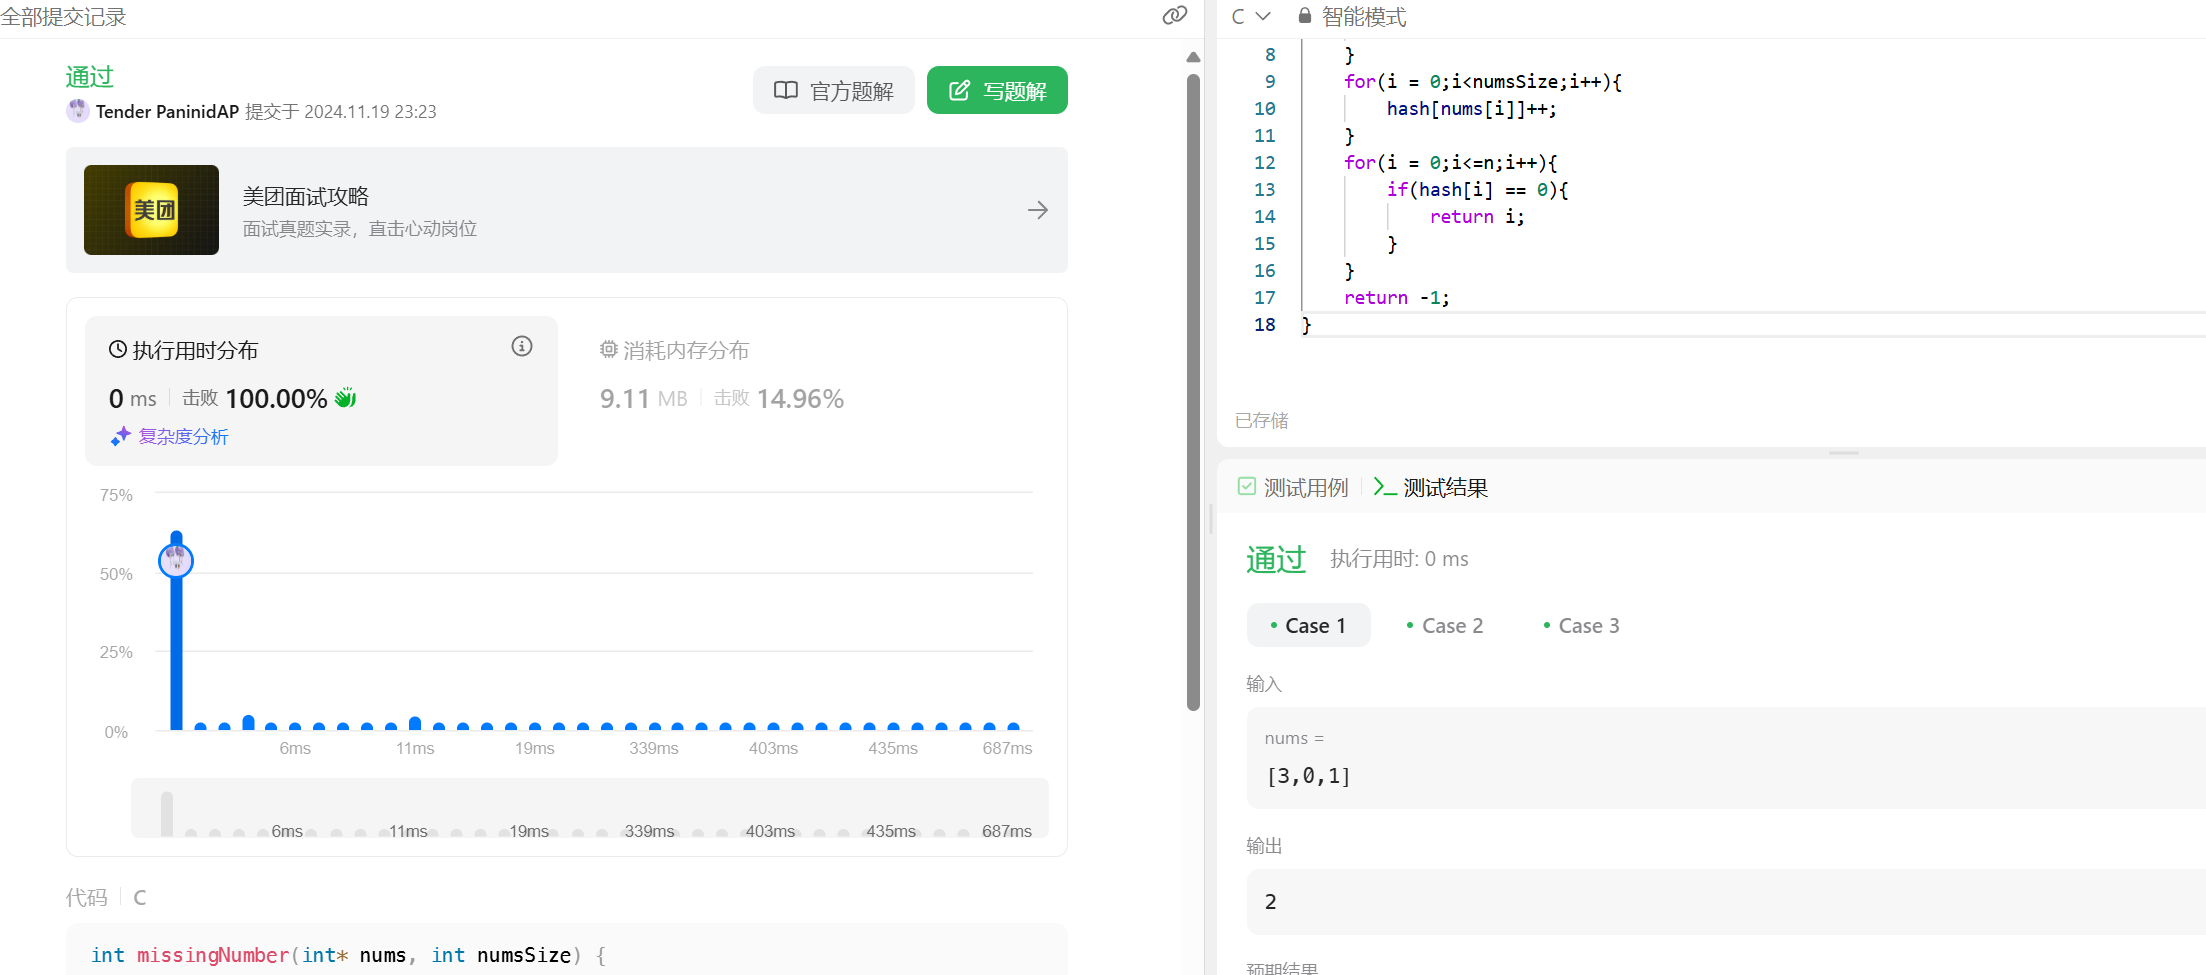Click the 官方题解 button
The image size is (2206, 975).
(x=834, y=91)
